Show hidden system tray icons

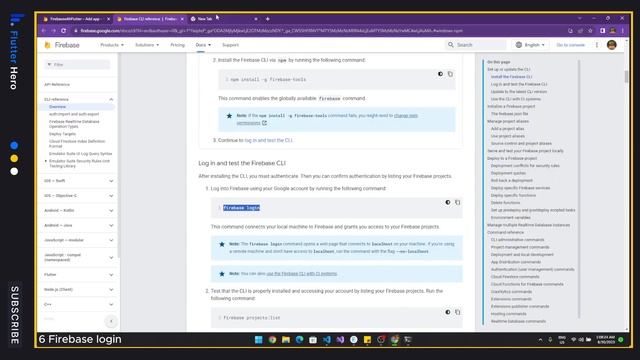pyautogui.click(x=540, y=340)
